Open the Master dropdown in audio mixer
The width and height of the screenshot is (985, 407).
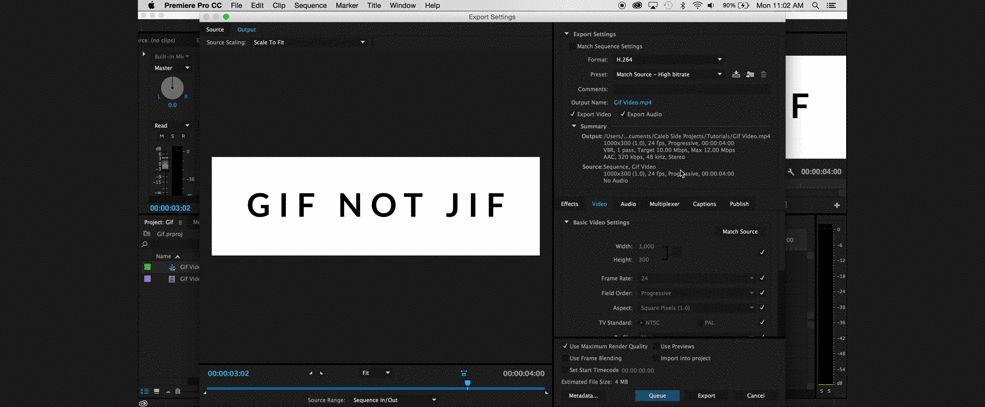(171, 68)
